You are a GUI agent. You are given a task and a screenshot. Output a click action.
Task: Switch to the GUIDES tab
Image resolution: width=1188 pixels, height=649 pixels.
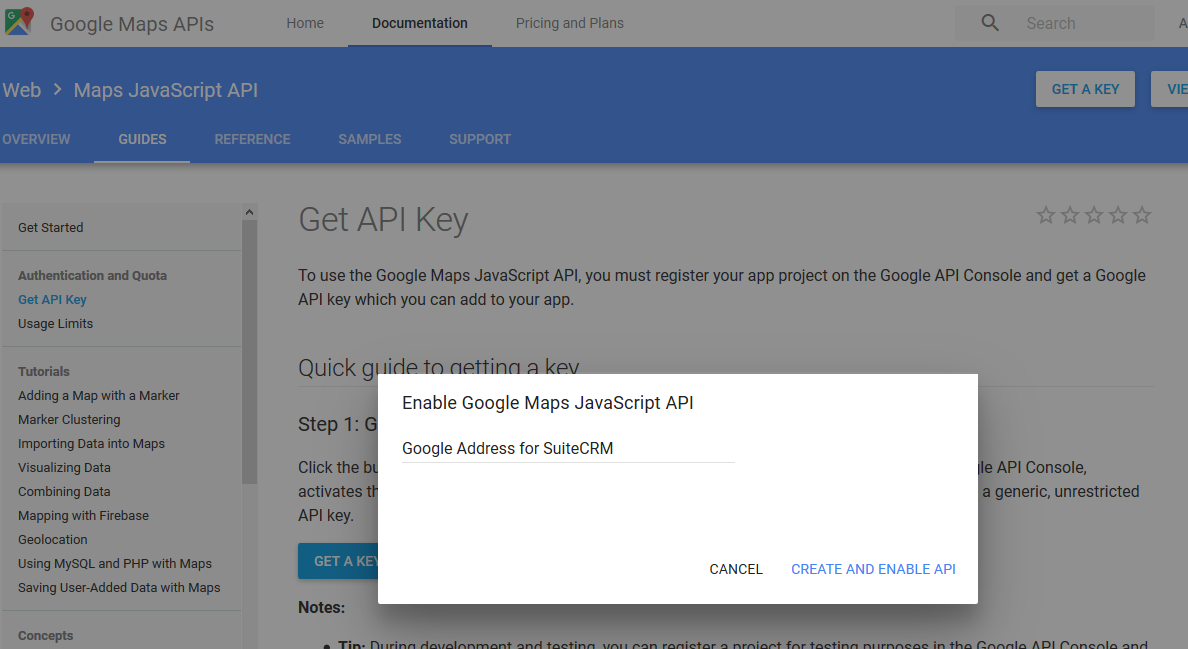[x=142, y=139]
